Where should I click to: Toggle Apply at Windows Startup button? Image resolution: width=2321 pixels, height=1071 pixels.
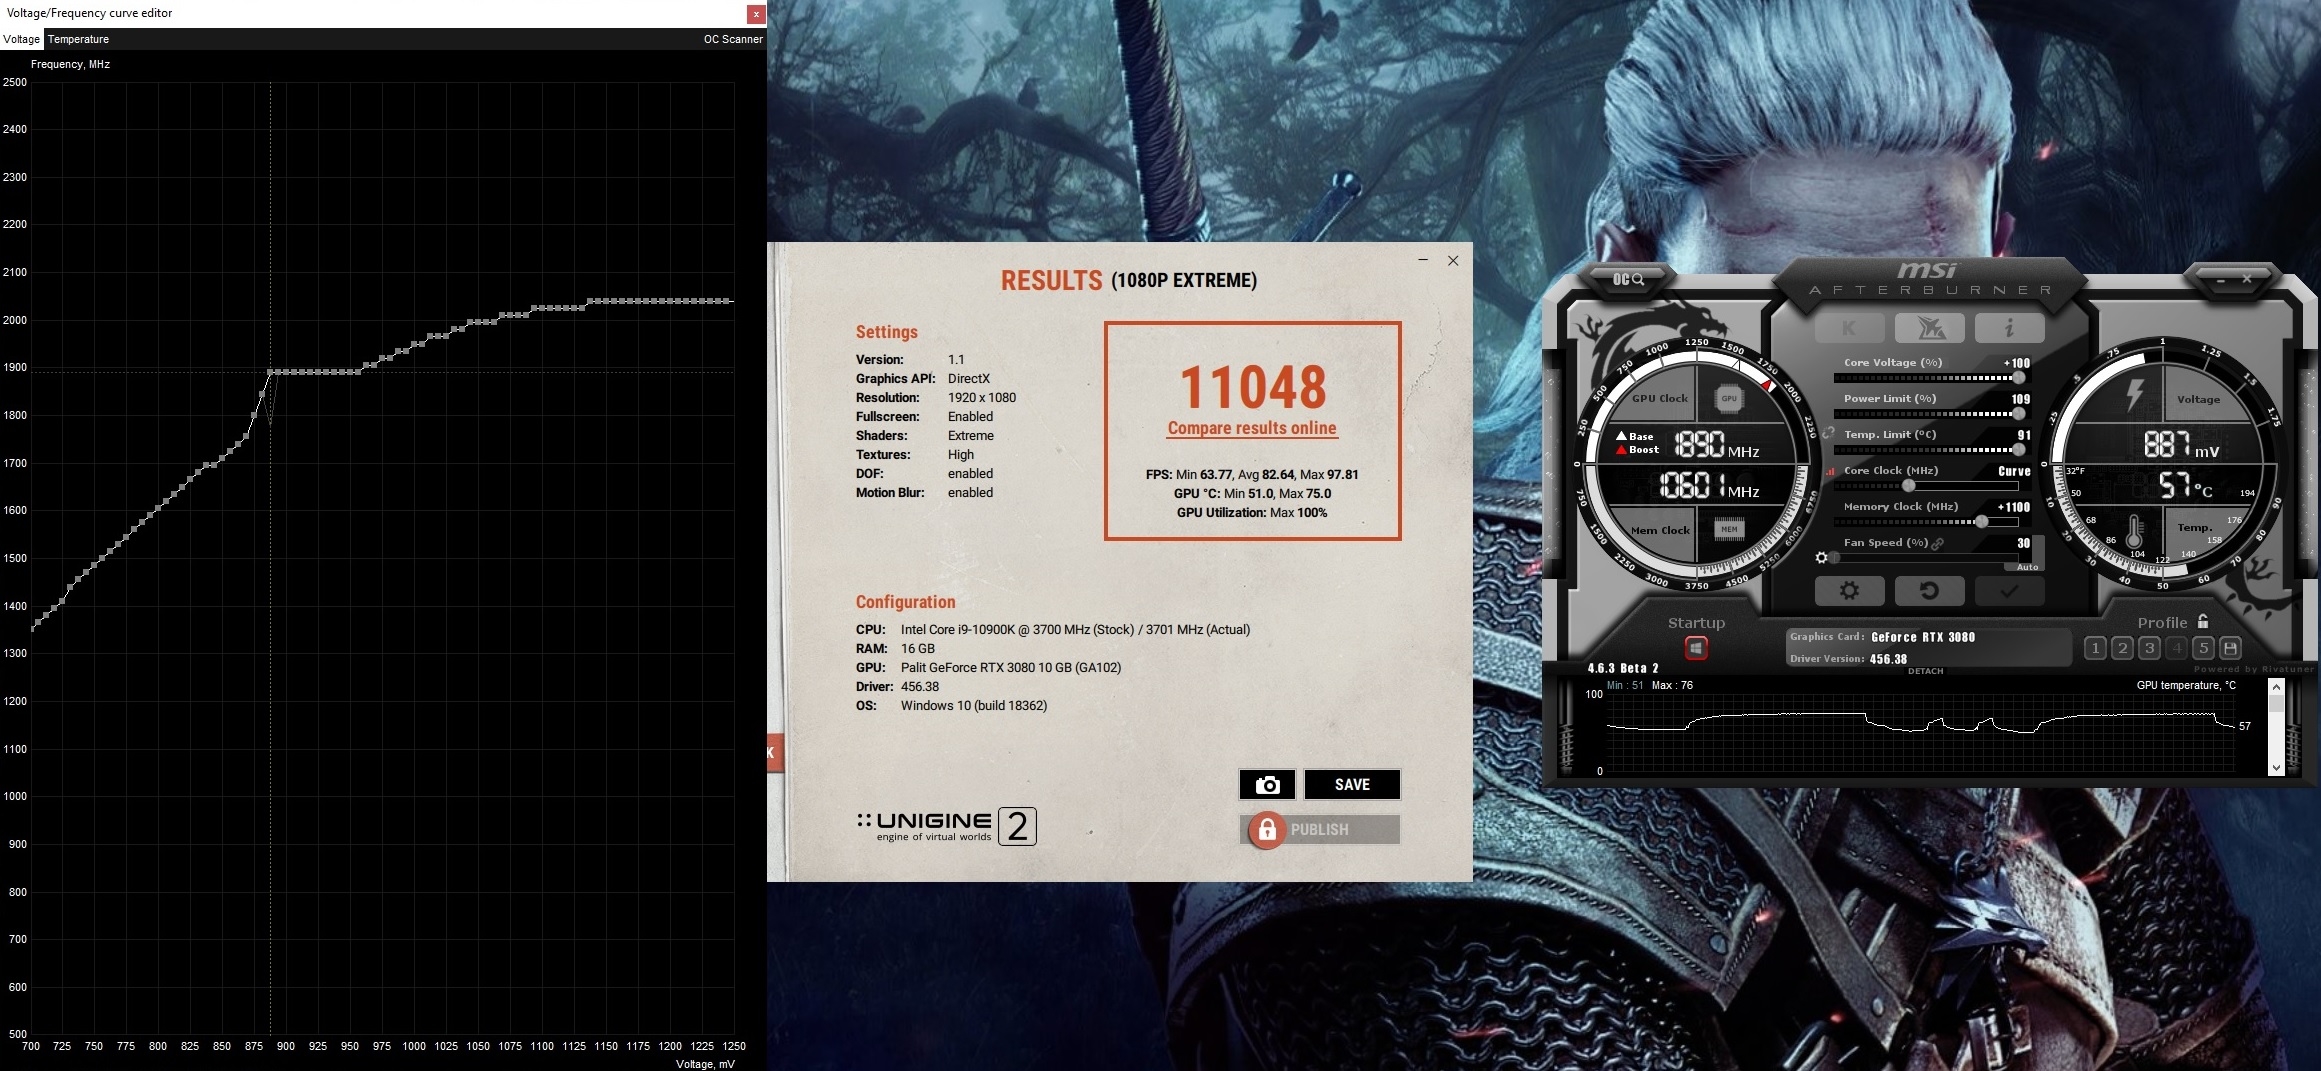point(1696,648)
